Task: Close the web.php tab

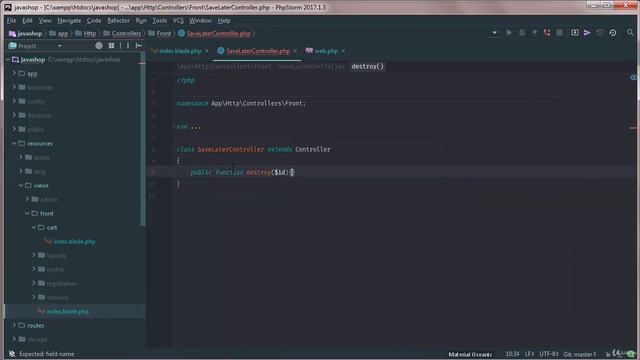Action: click(343, 51)
